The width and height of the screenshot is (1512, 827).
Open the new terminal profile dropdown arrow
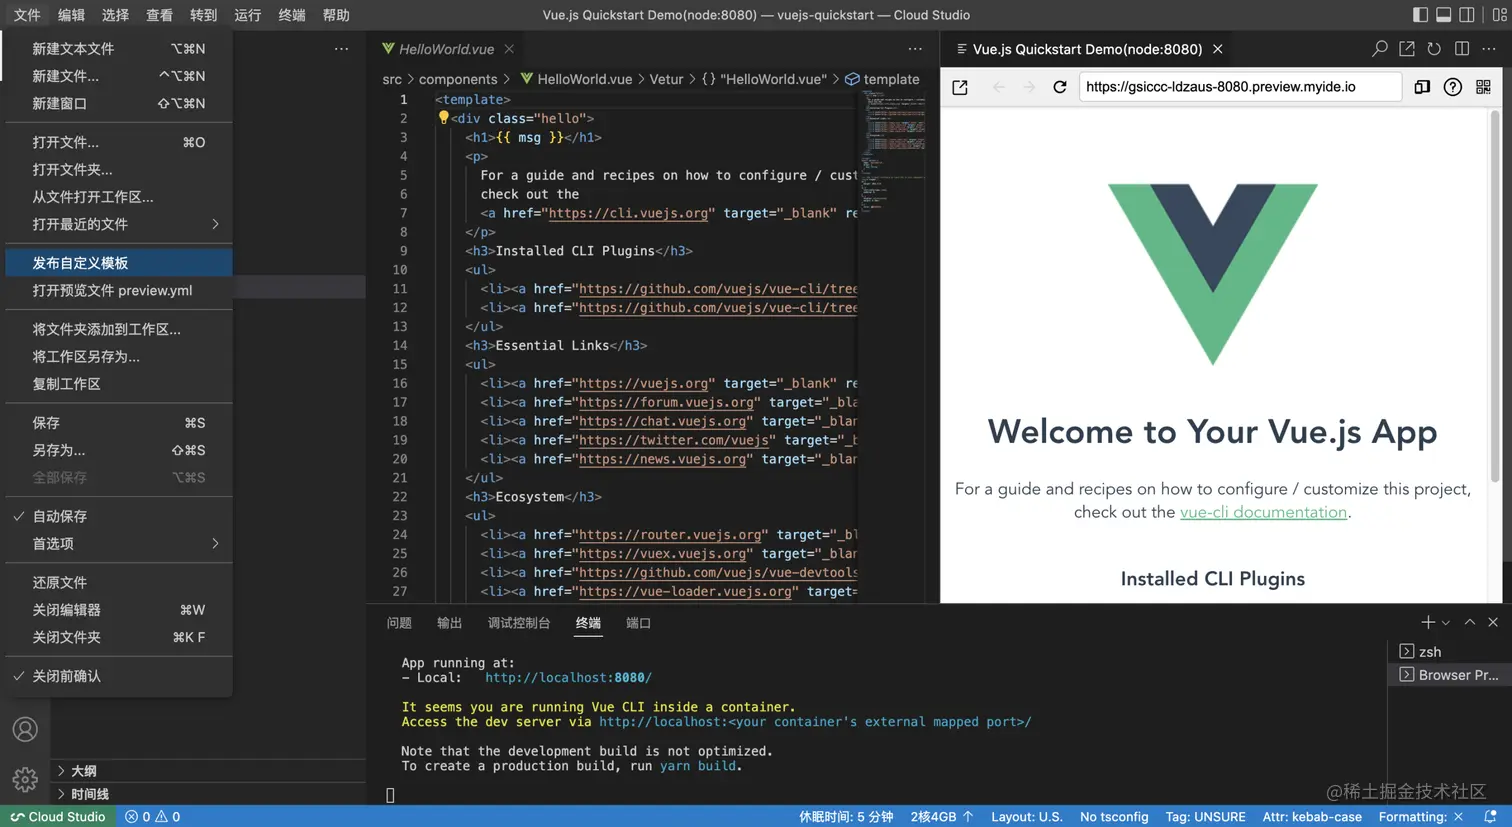[1446, 623]
